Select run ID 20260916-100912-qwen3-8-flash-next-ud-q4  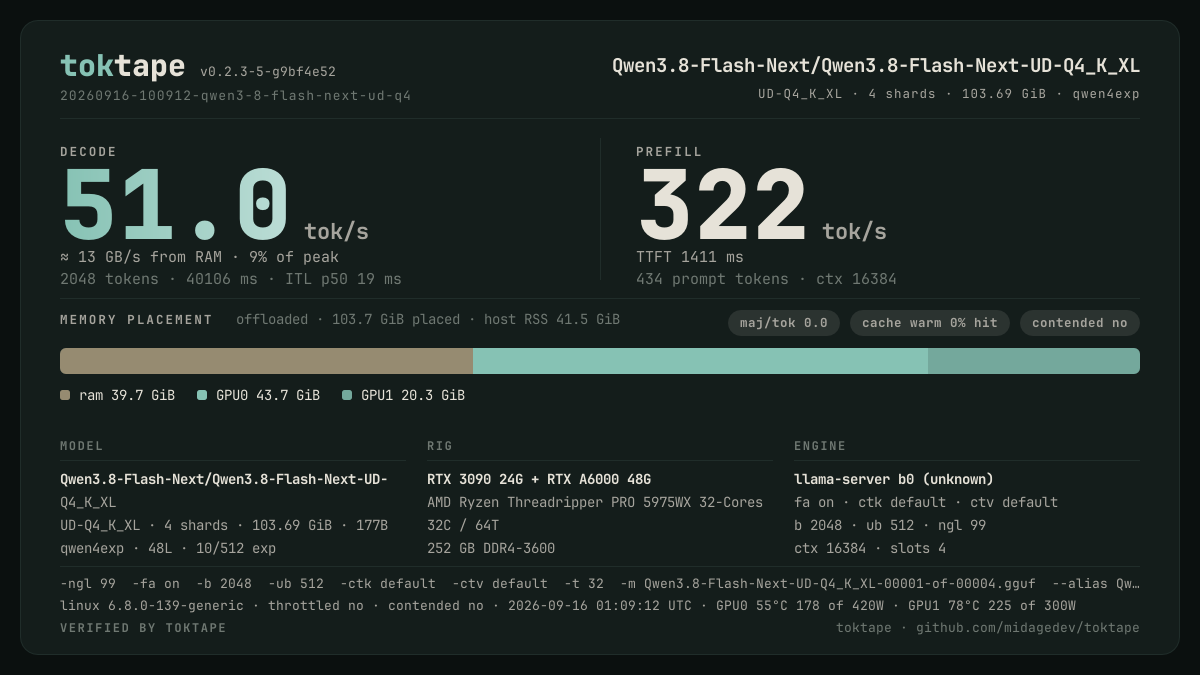point(235,96)
